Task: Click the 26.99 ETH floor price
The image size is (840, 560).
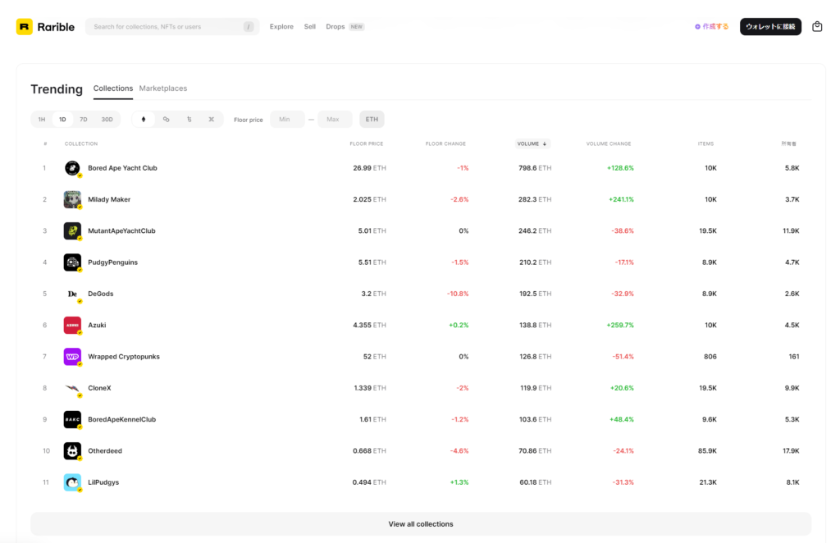Action: tap(369, 168)
